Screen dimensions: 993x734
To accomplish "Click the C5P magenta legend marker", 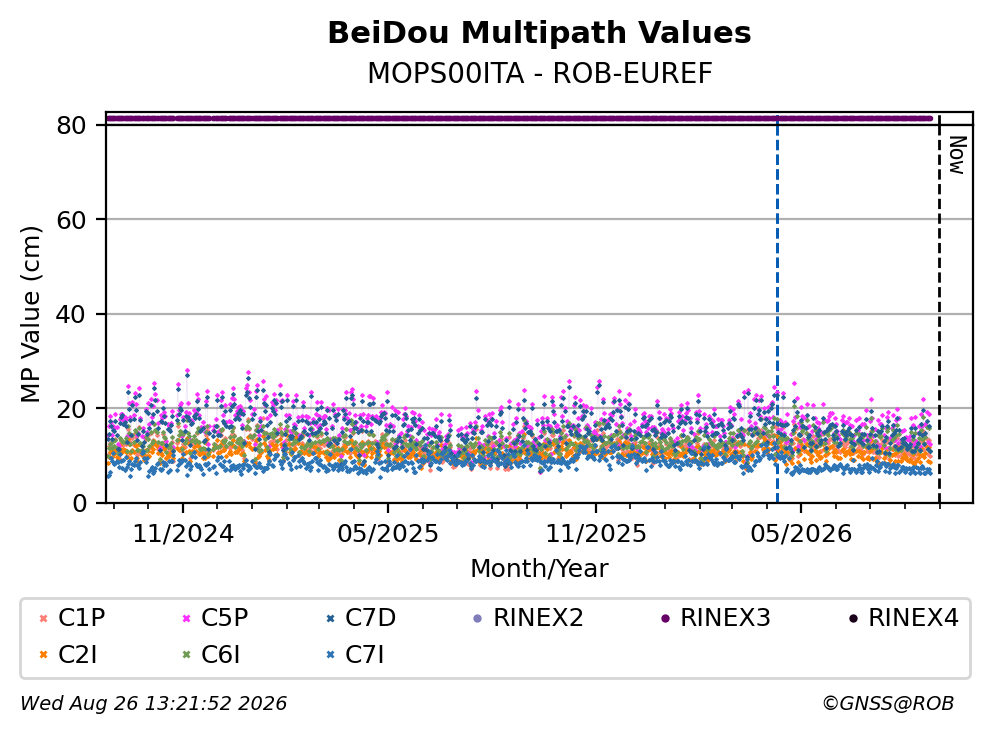I will click(x=186, y=618).
